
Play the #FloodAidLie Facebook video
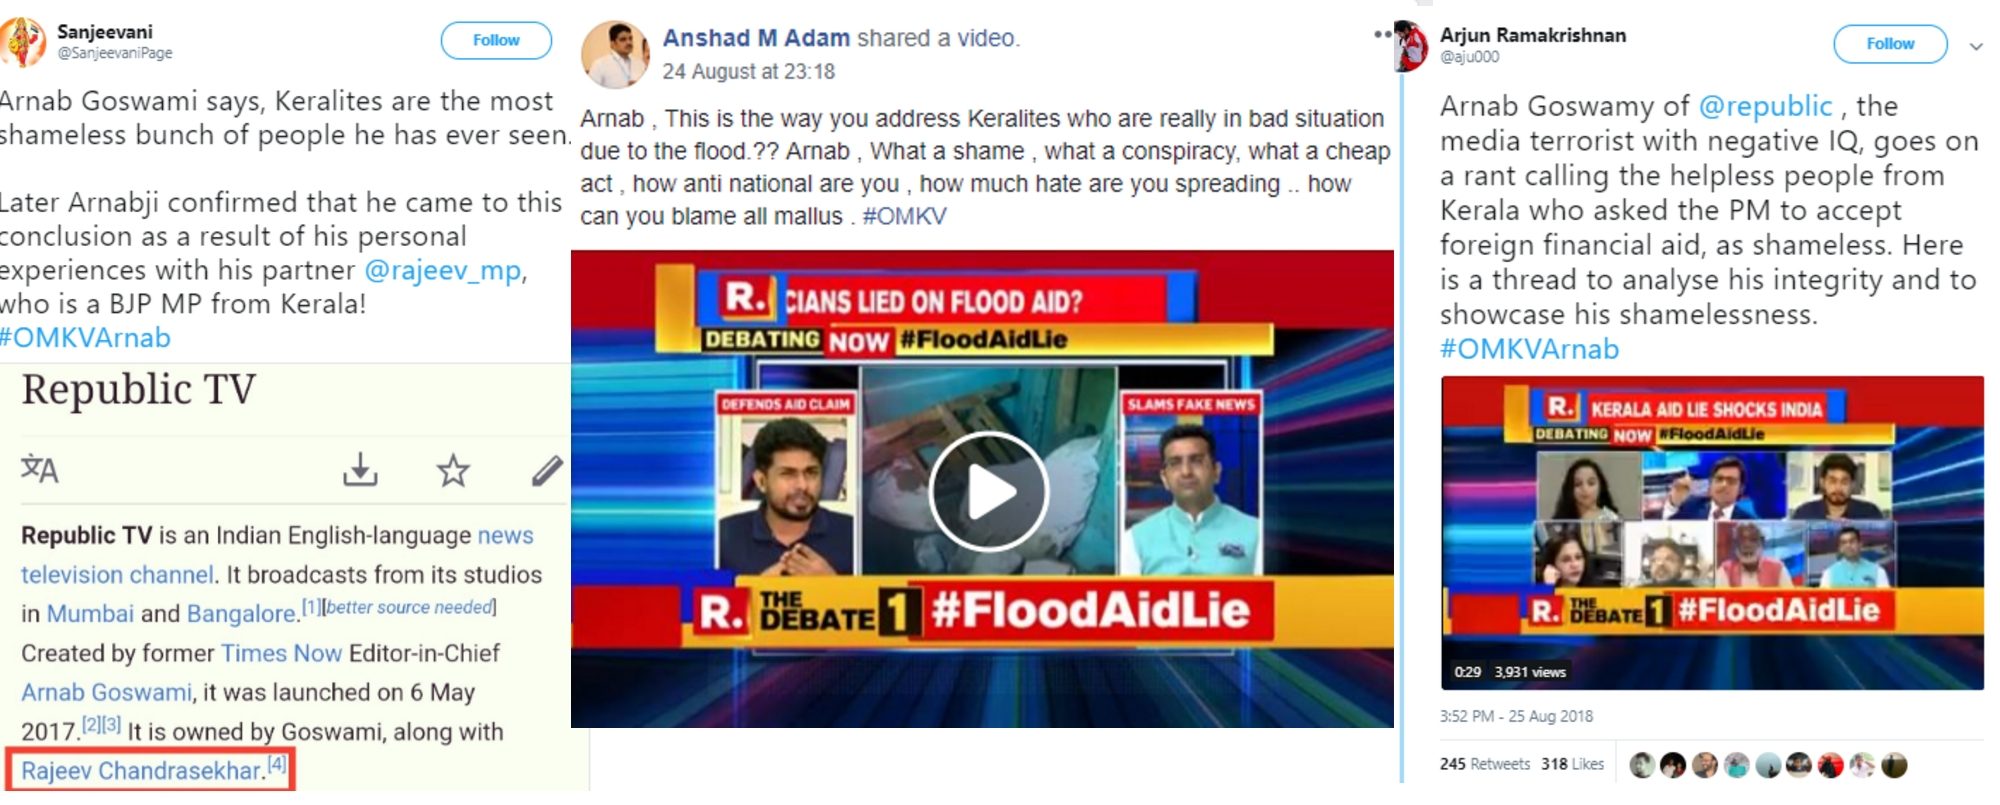(x=988, y=491)
